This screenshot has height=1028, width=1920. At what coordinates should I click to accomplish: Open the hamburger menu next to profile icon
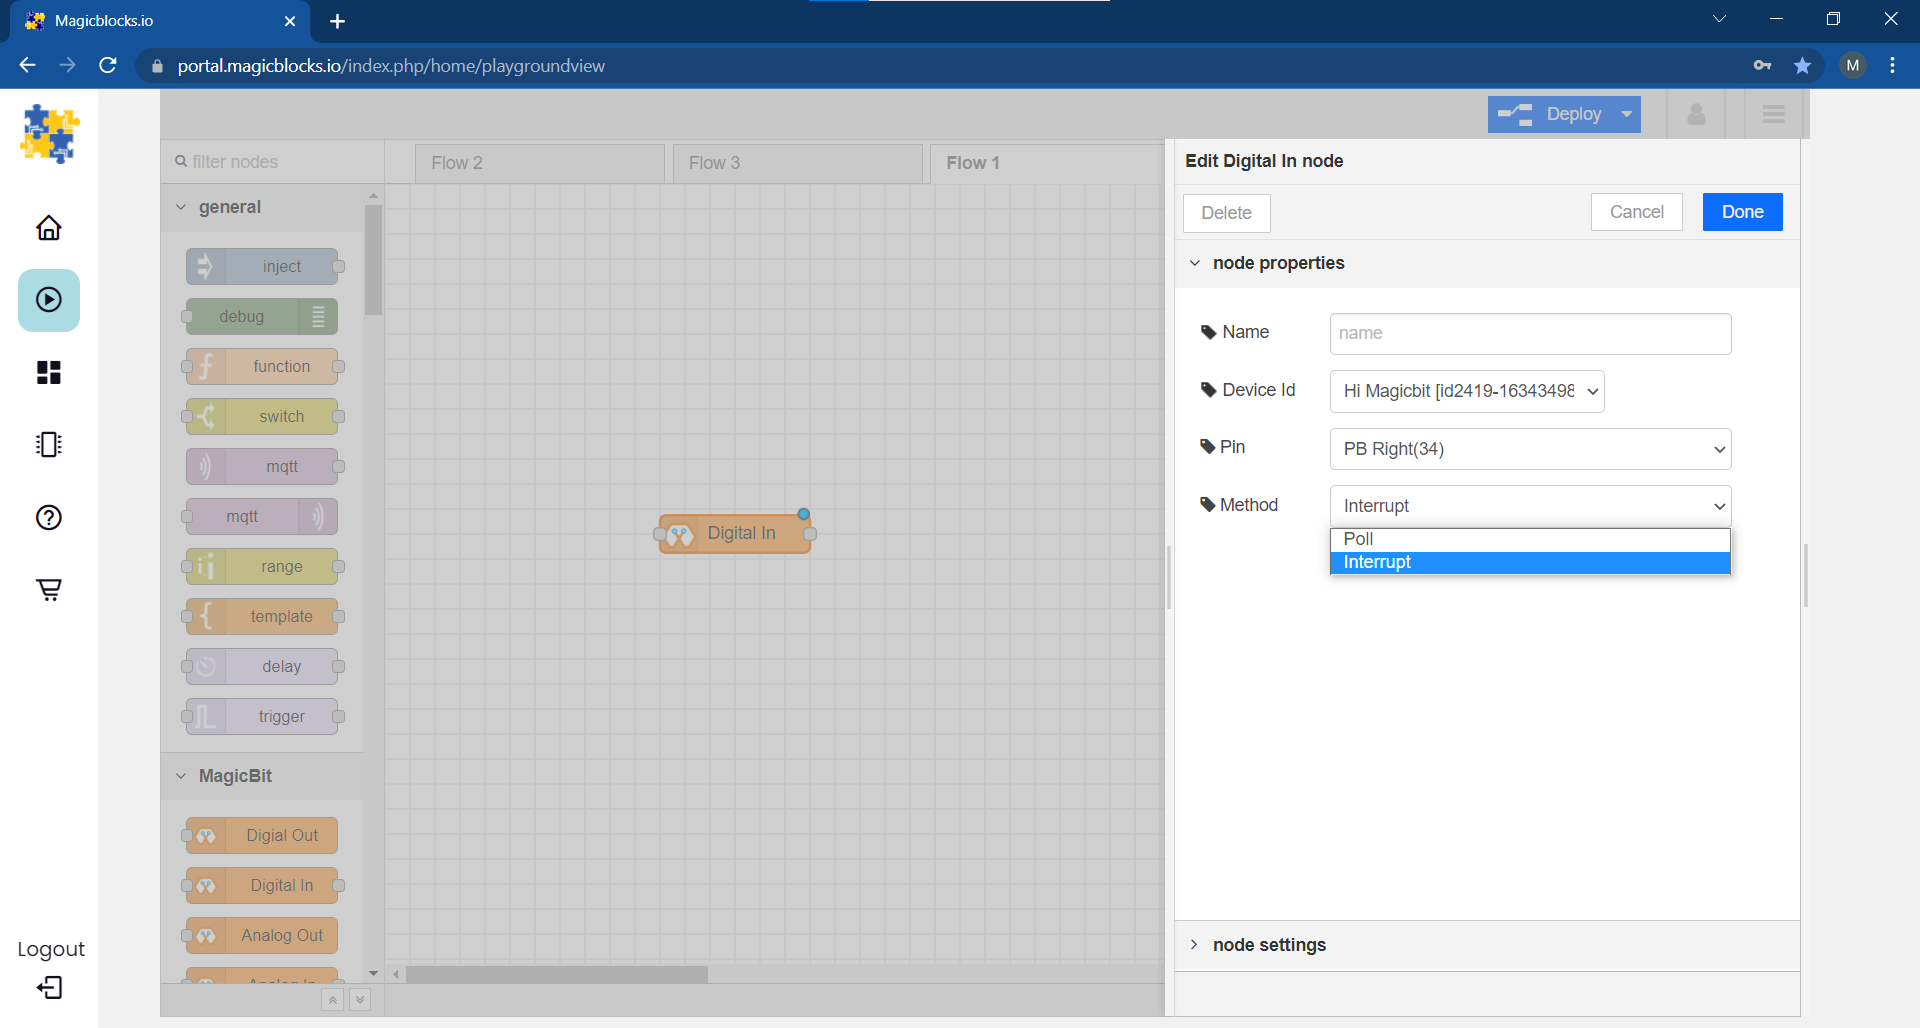[x=1773, y=114]
